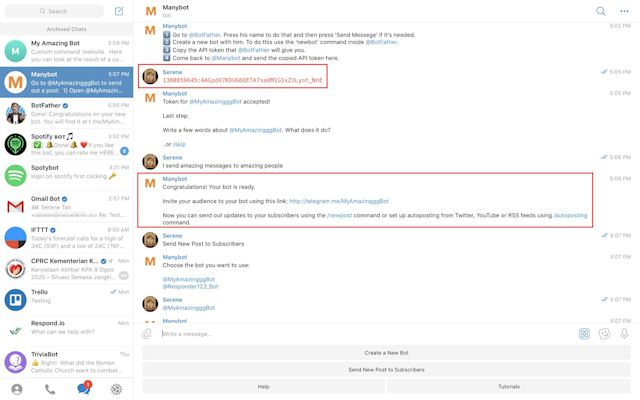Open the Spotybot chat
This screenshot has width=640, height=400.
click(67, 175)
